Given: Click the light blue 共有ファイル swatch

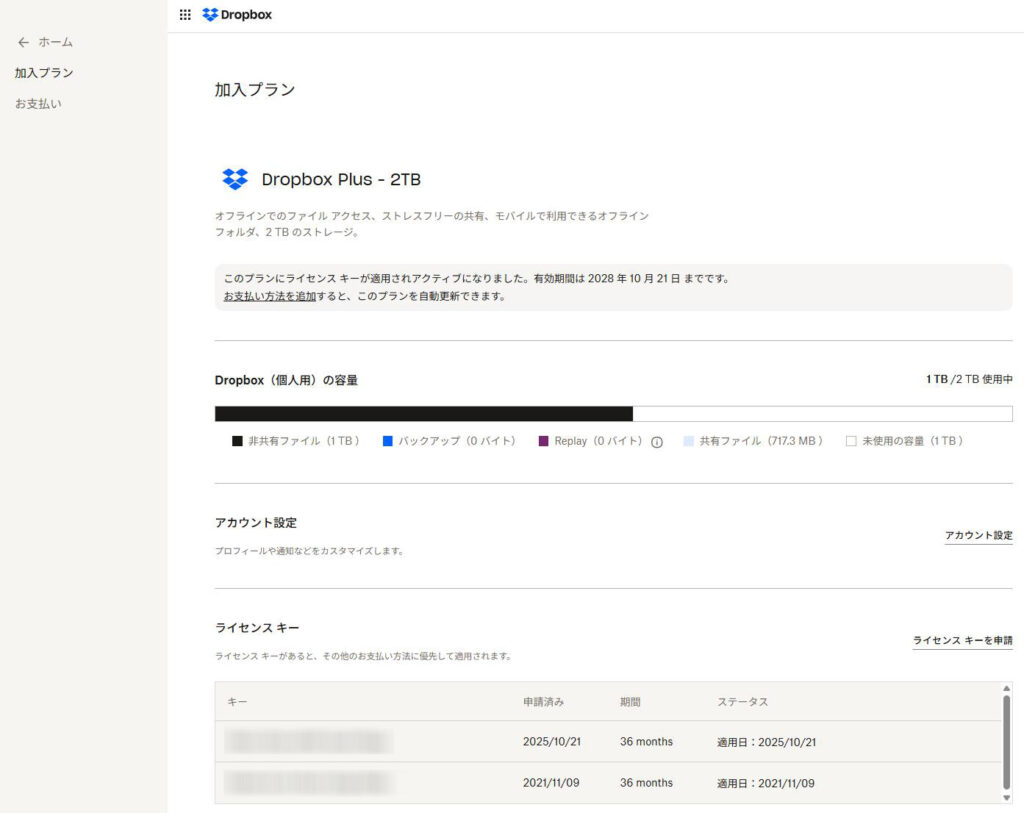Looking at the screenshot, I should (x=688, y=441).
